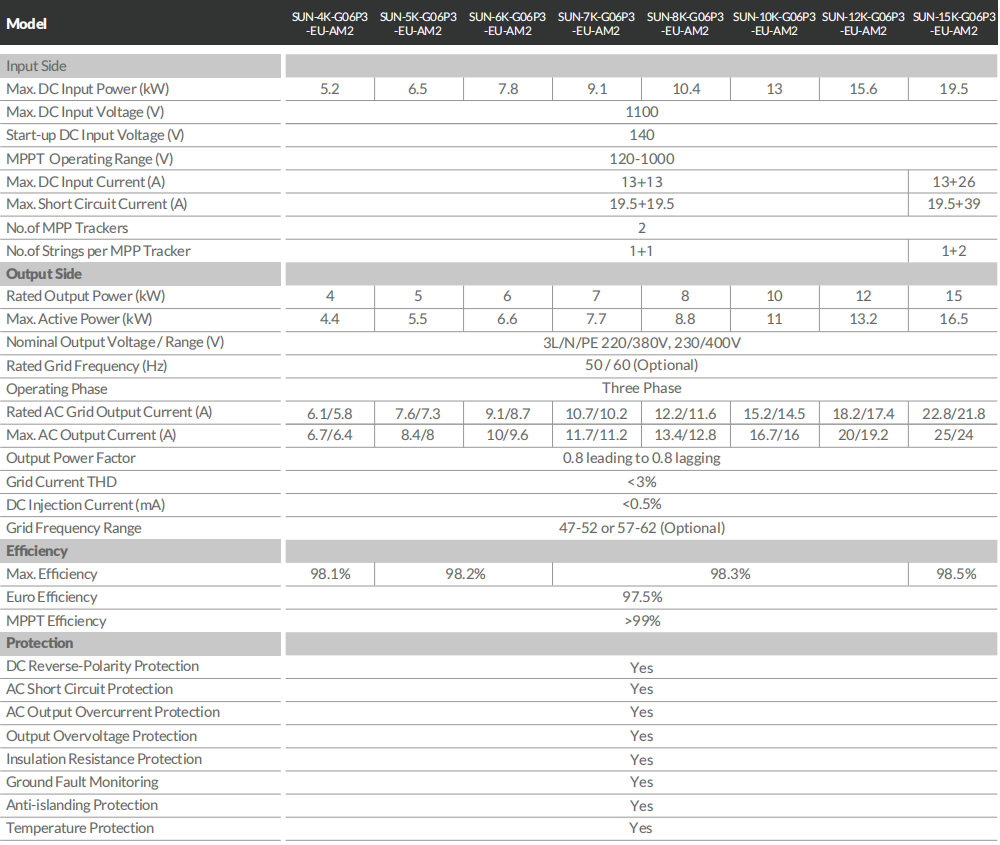Image resolution: width=1000 pixels, height=845 pixels.
Task: Click the "15.2/14.5" rated AC current value
Action: click(x=774, y=413)
